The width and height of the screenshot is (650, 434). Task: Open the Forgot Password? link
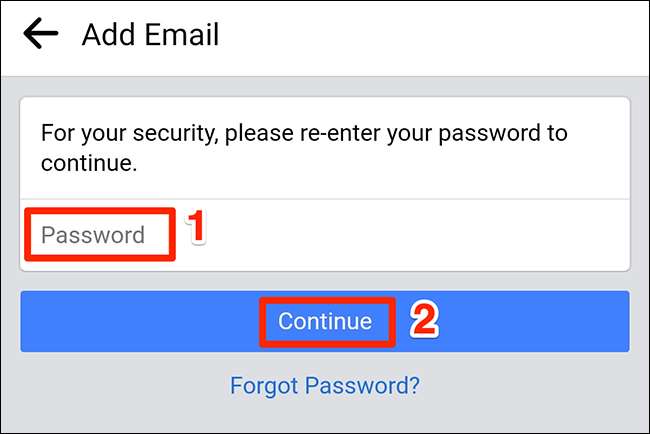(325, 385)
